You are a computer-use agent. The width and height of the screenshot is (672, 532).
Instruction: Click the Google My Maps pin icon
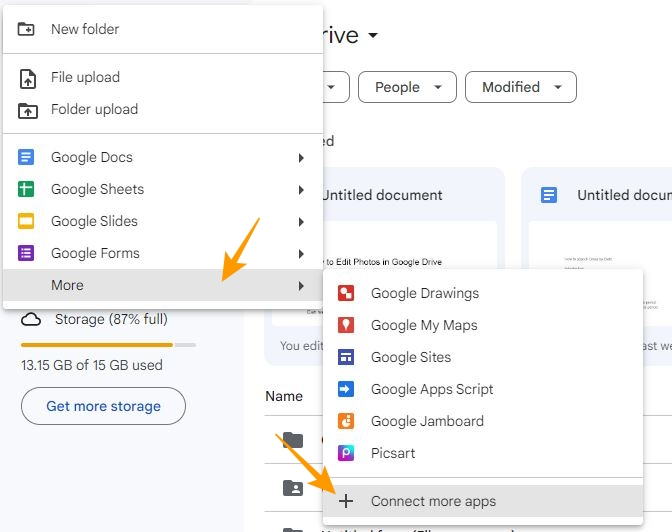(x=346, y=325)
